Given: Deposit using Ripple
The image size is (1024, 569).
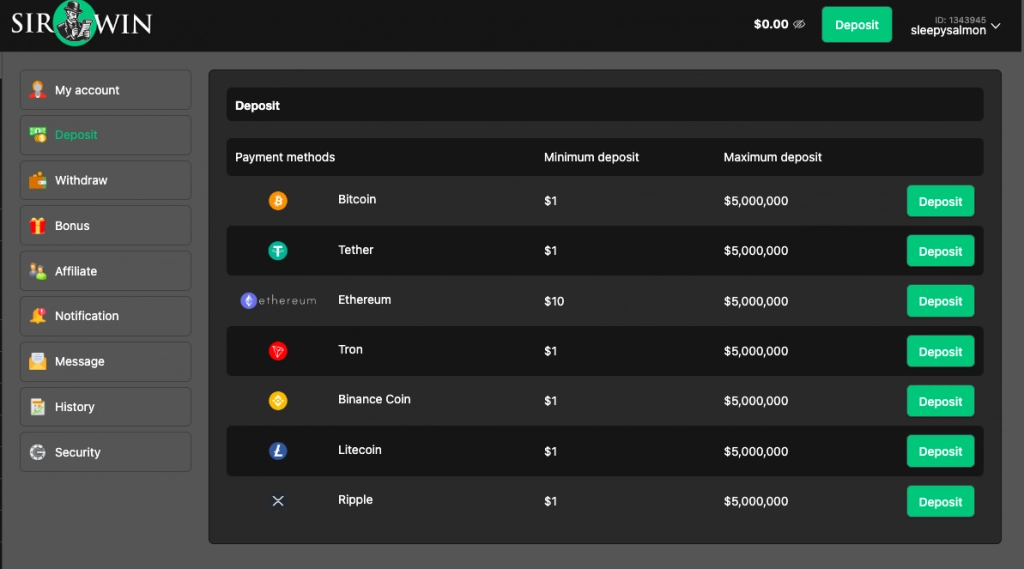Looking at the screenshot, I should 939,502.
